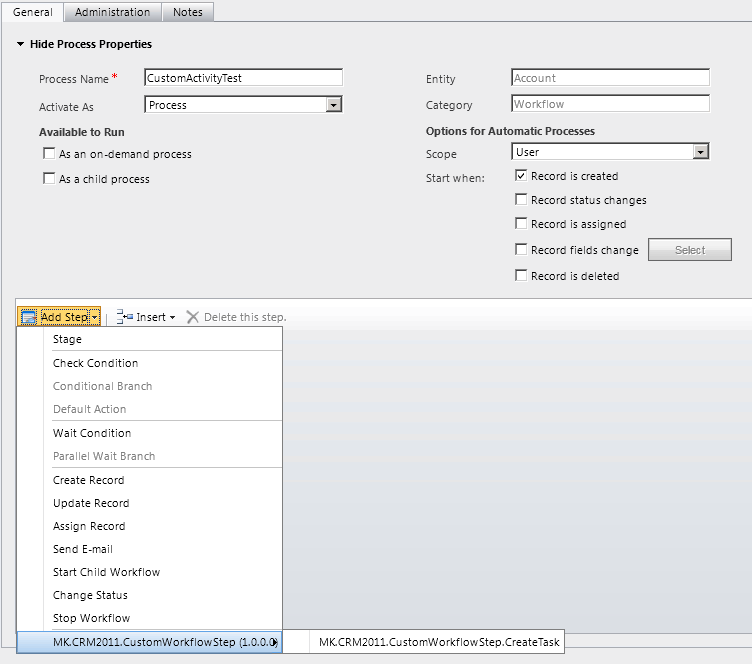Check Record fields change option
This screenshot has width=752, height=664.
[x=521, y=249]
